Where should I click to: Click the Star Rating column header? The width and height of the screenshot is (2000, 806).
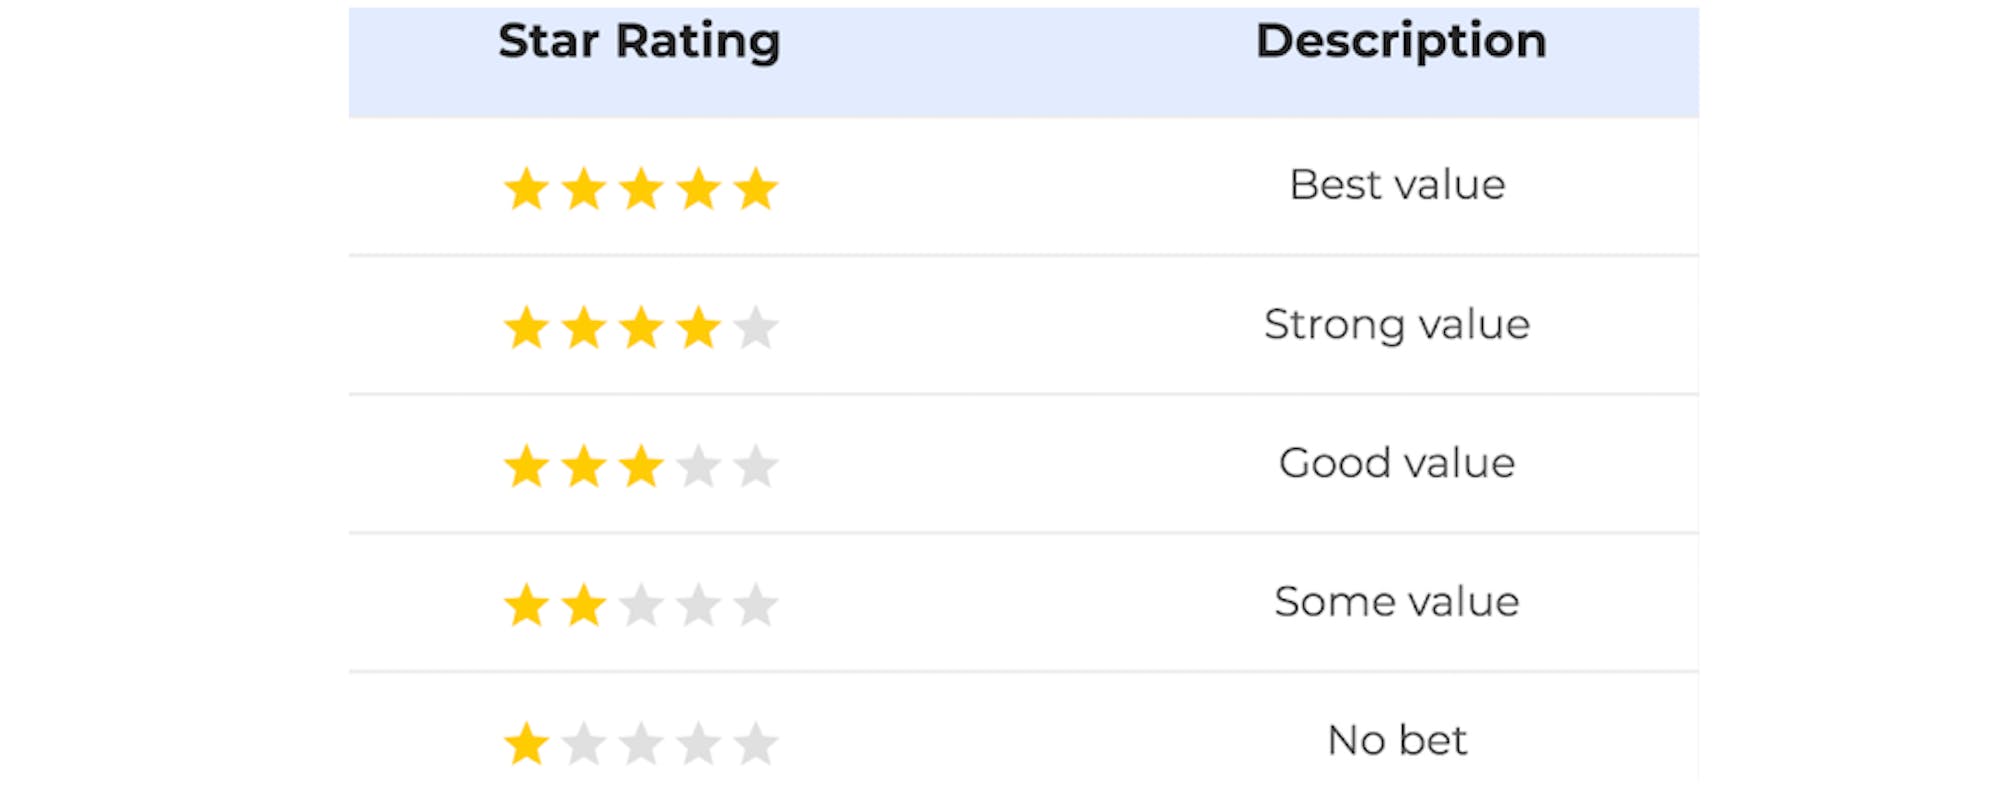tap(639, 42)
